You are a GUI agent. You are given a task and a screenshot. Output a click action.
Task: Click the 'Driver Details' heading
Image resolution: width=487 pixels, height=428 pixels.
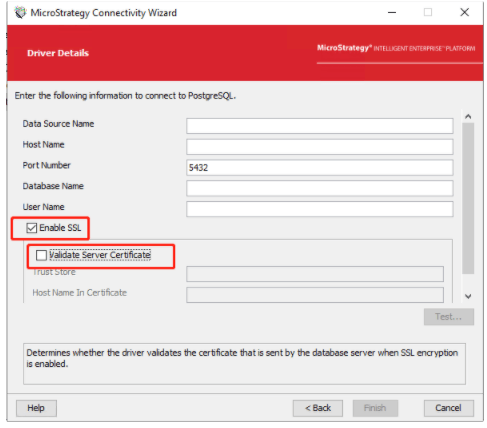coord(58,53)
